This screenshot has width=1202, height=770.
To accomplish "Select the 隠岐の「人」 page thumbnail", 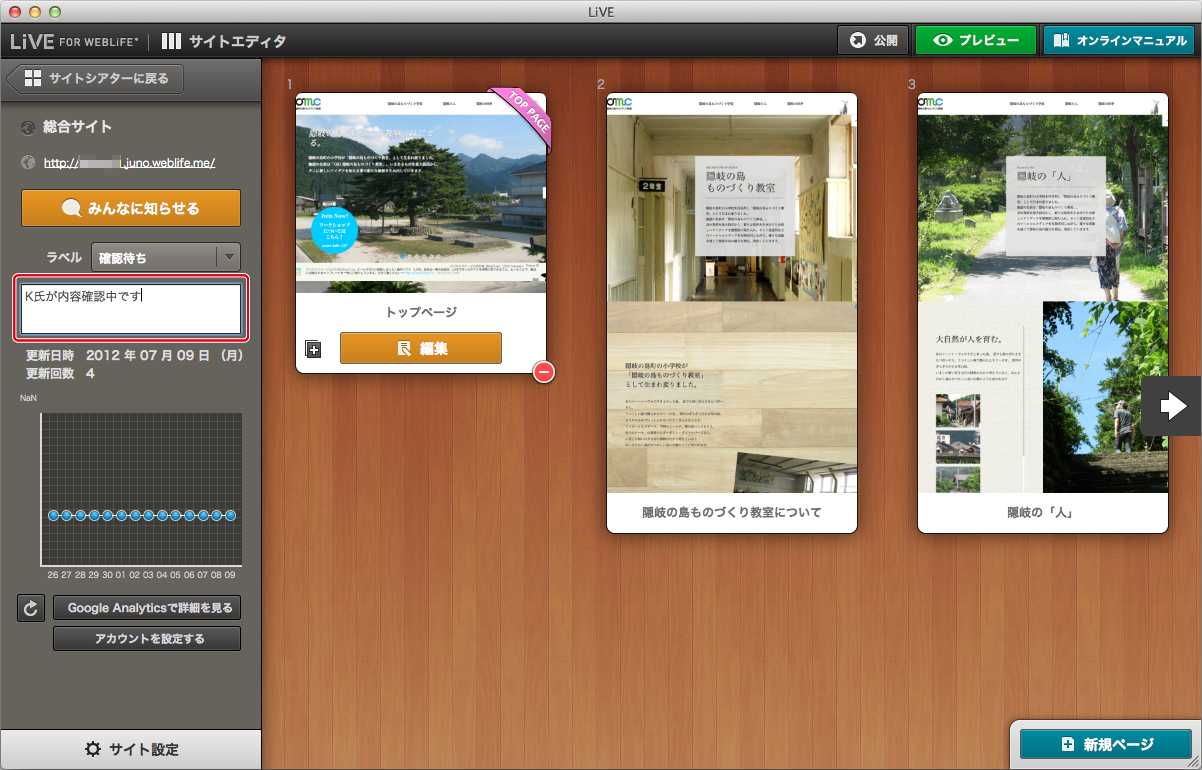I will (1043, 293).
